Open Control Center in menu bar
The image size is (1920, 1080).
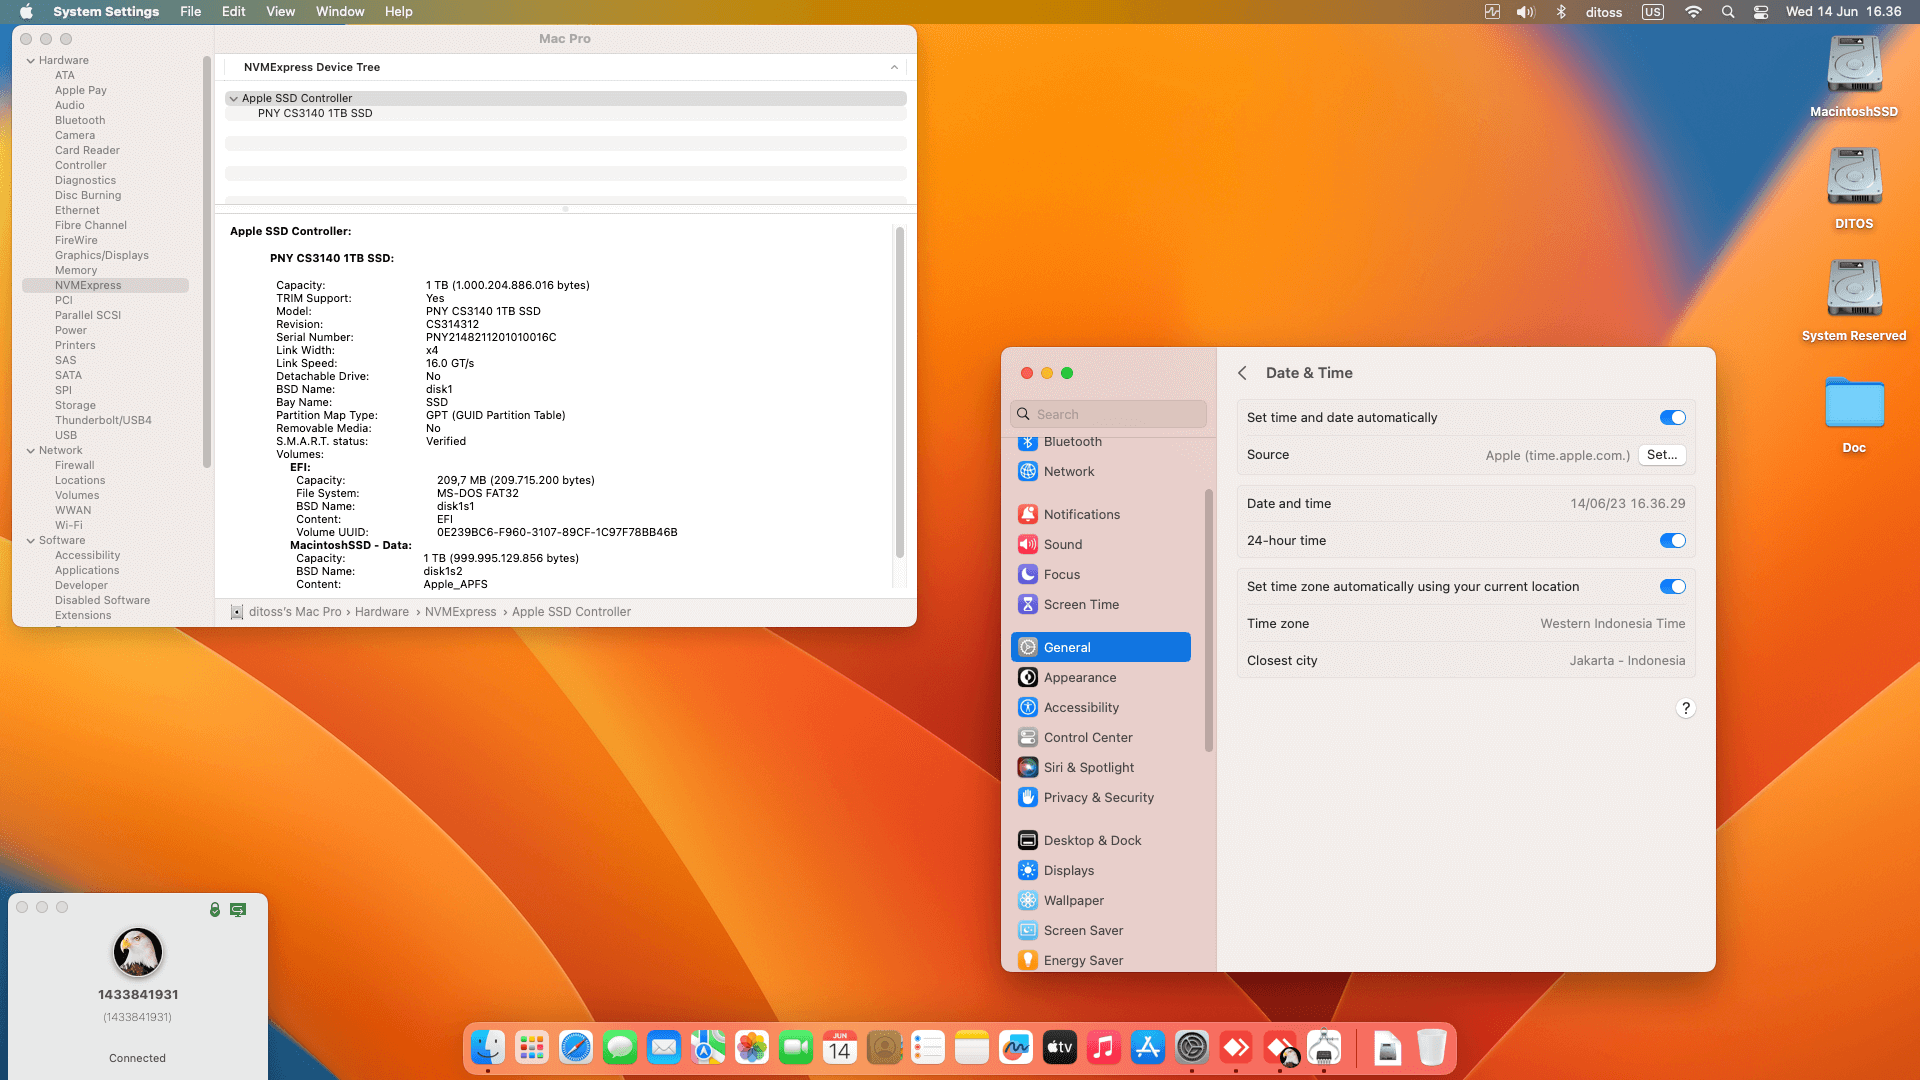[1761, 12]
